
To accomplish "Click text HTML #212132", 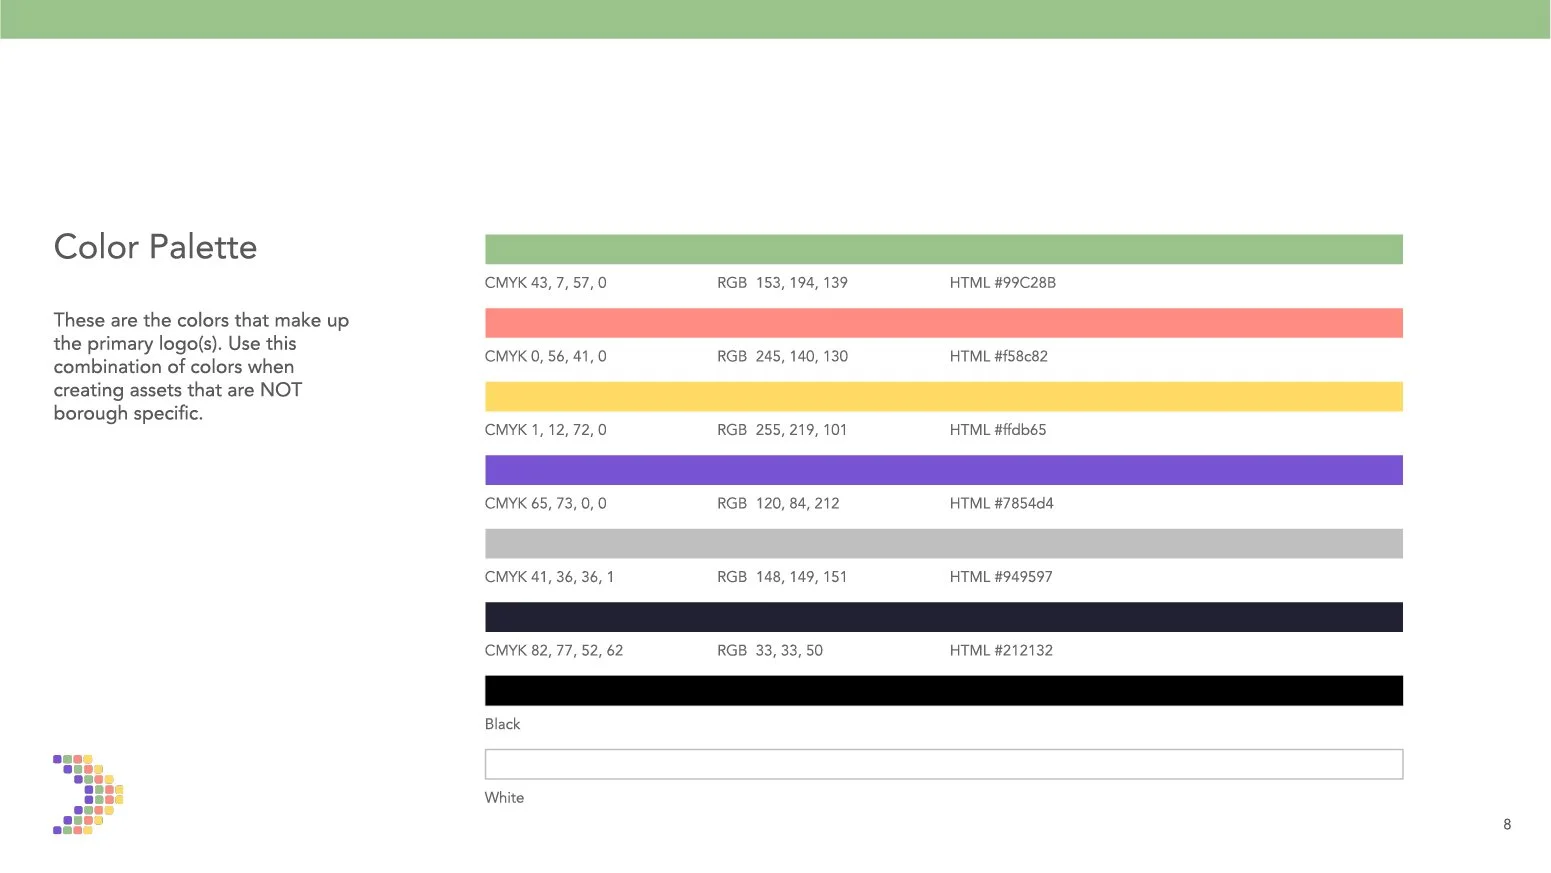I will pos(1001,650).
